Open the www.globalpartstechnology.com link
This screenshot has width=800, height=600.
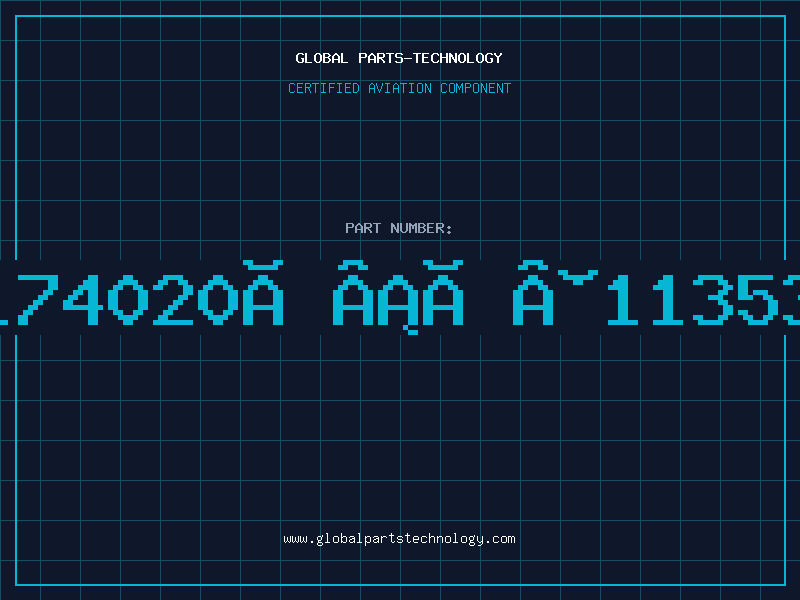coord(399,539)
